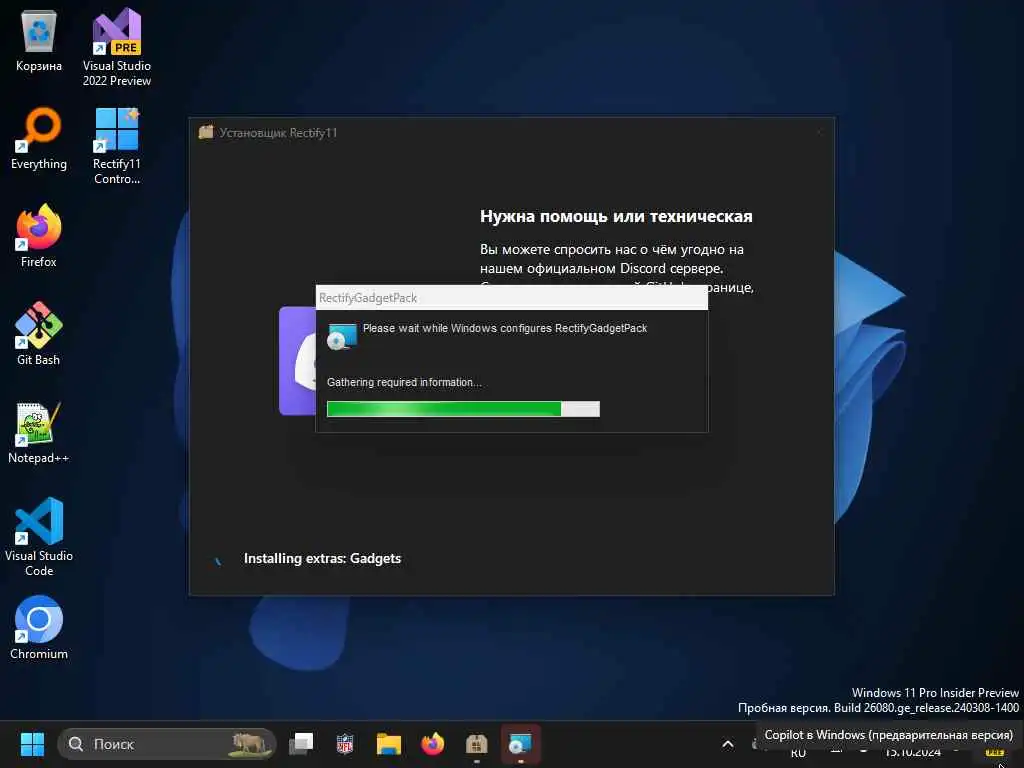This screenshot has width=1024, height=768.
Task: Click the loading spinner beside Installing extras
Action: pos(217,560)
